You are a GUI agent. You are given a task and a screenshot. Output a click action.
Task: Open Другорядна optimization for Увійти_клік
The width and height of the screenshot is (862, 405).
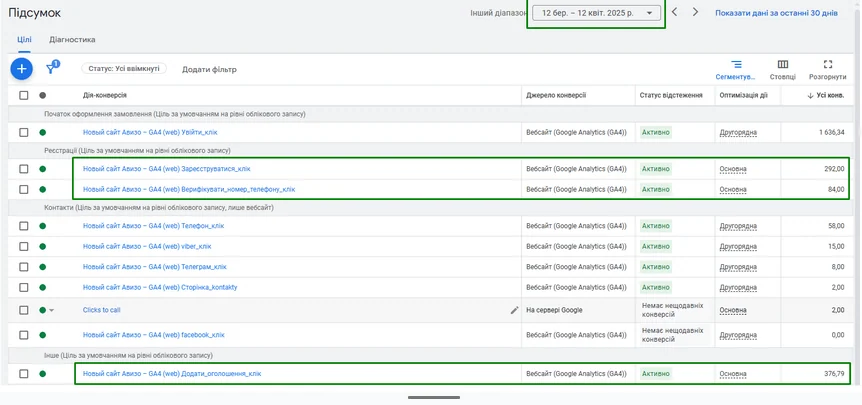pyautogui.click(x=738, y=132)
